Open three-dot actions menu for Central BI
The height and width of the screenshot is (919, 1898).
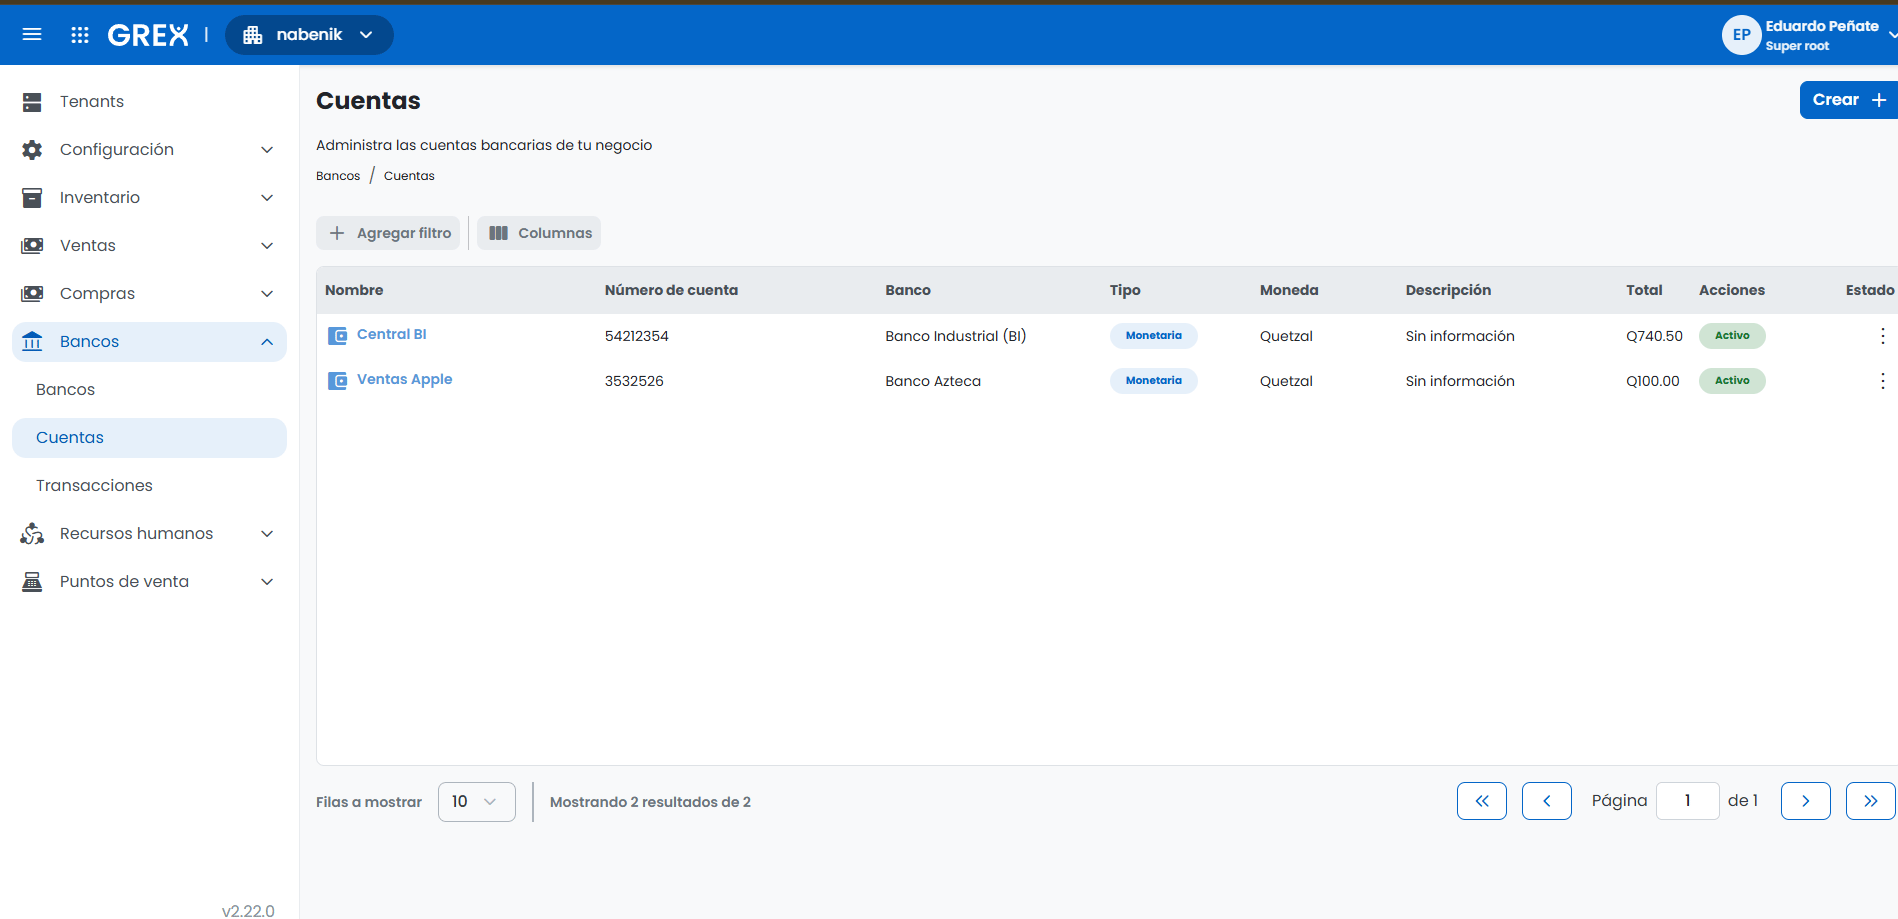tap(1882, 336)
